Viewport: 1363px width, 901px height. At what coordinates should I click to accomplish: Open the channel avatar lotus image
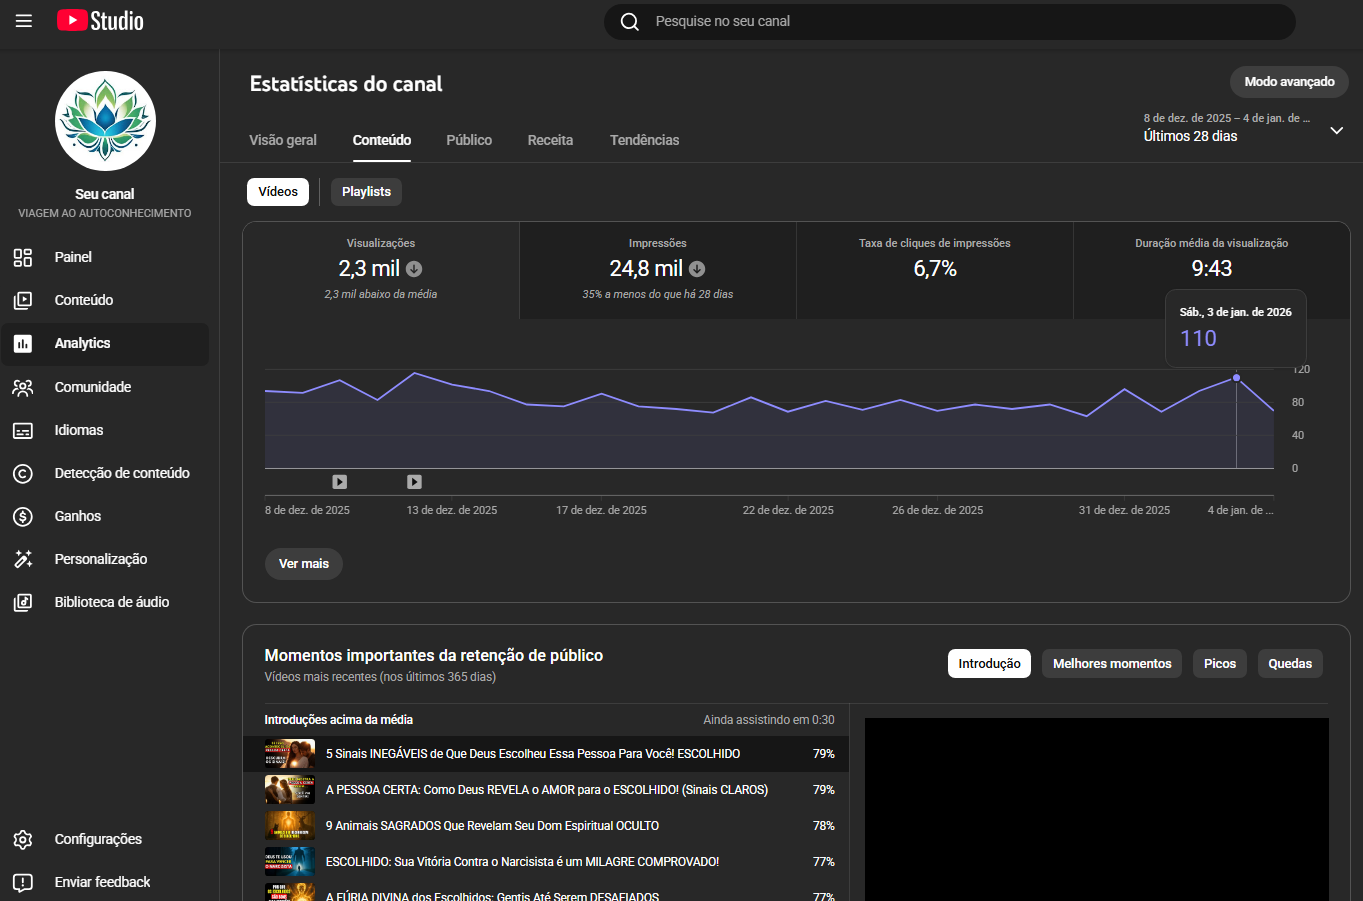tap(105, 121)
